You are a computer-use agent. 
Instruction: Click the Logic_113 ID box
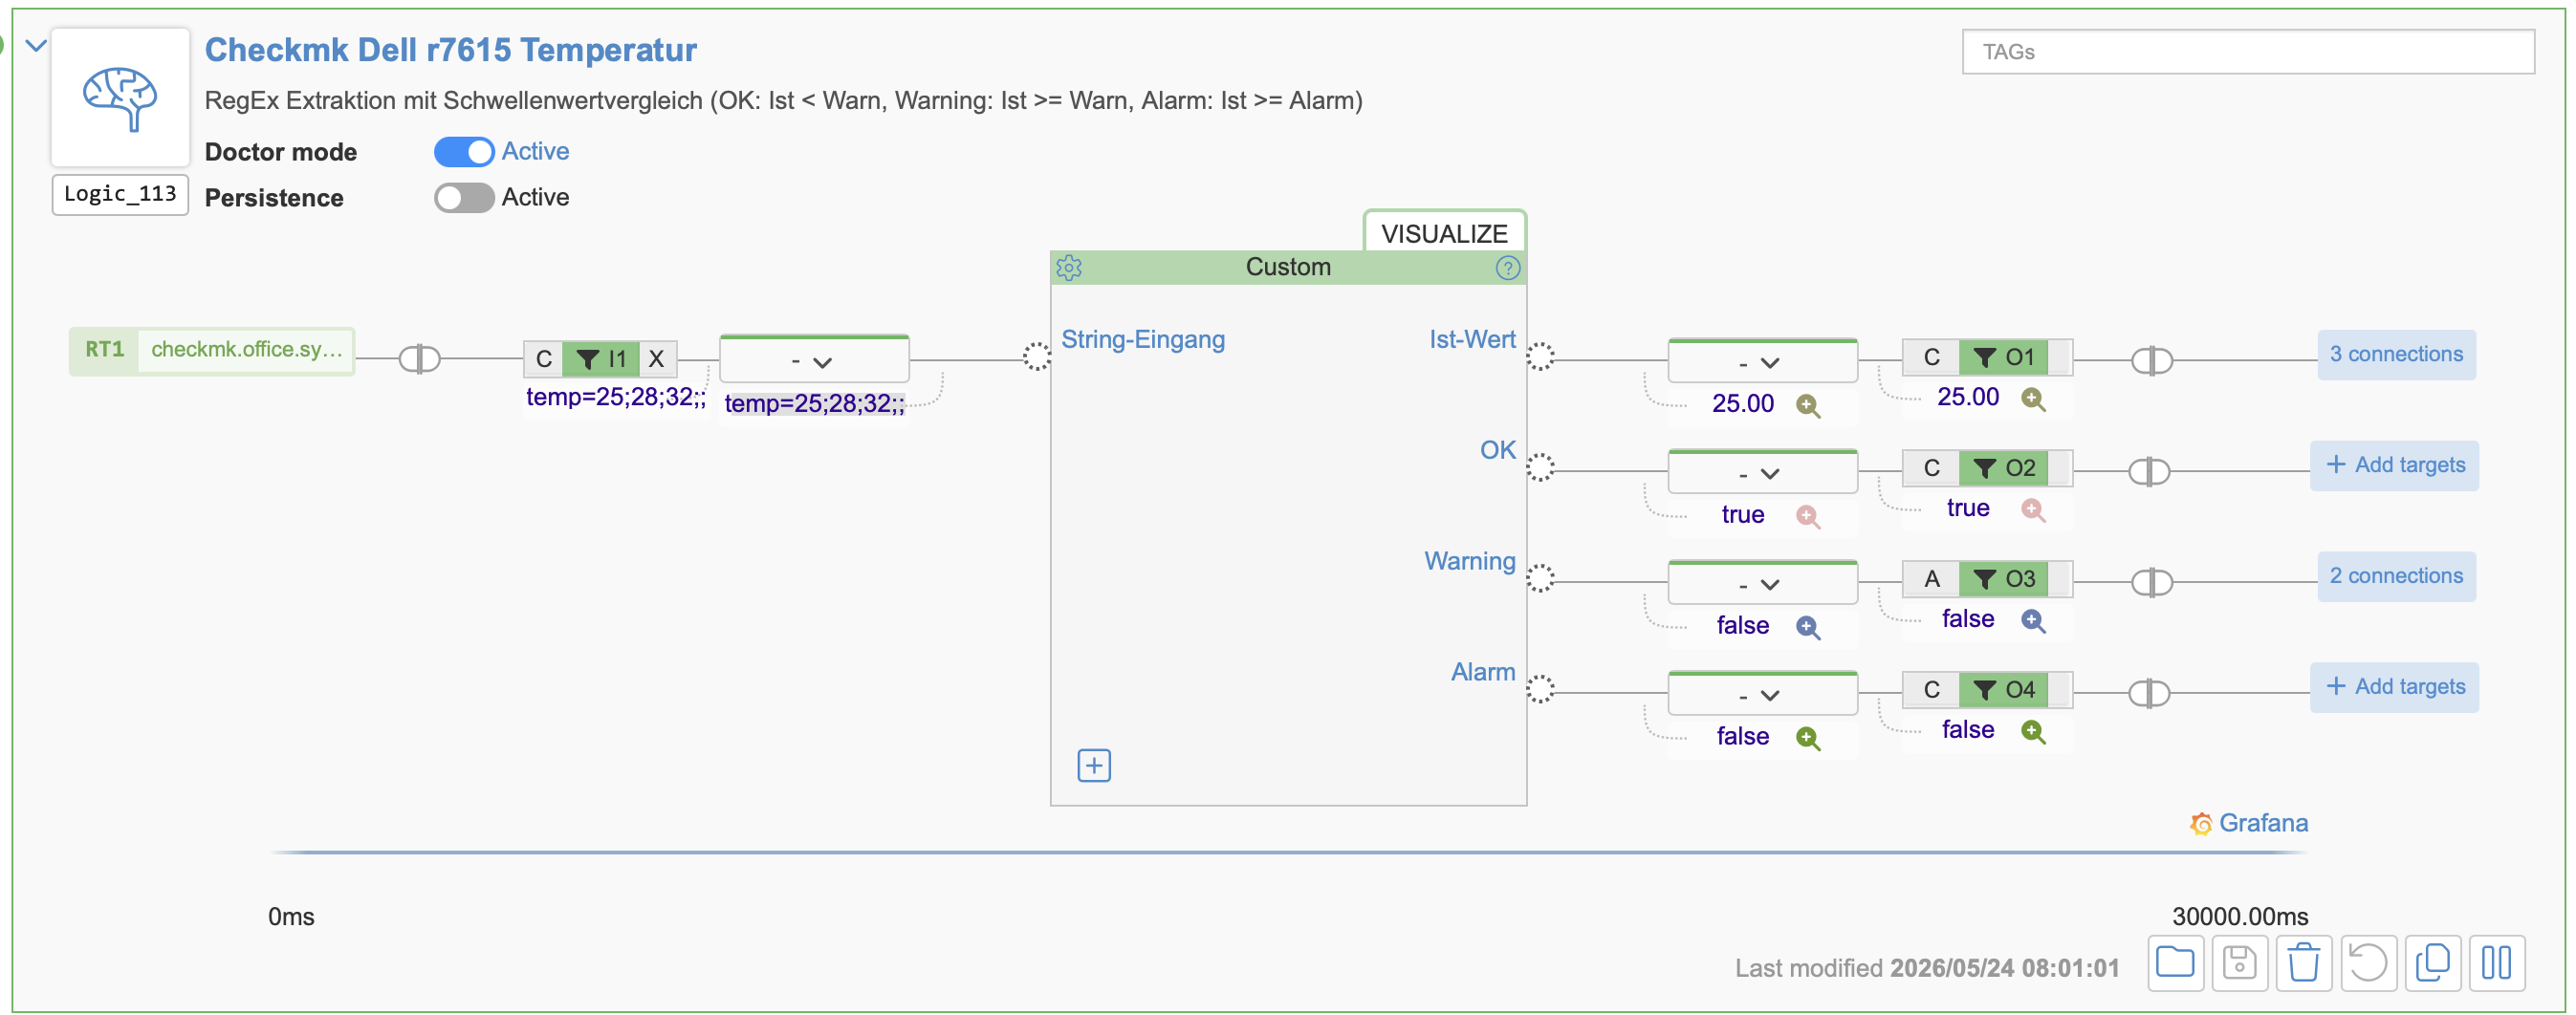tap(120, 194)
